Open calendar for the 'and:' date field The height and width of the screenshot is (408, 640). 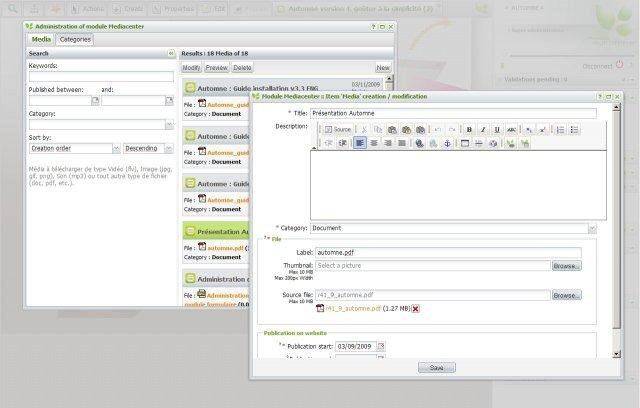point(169,100)
